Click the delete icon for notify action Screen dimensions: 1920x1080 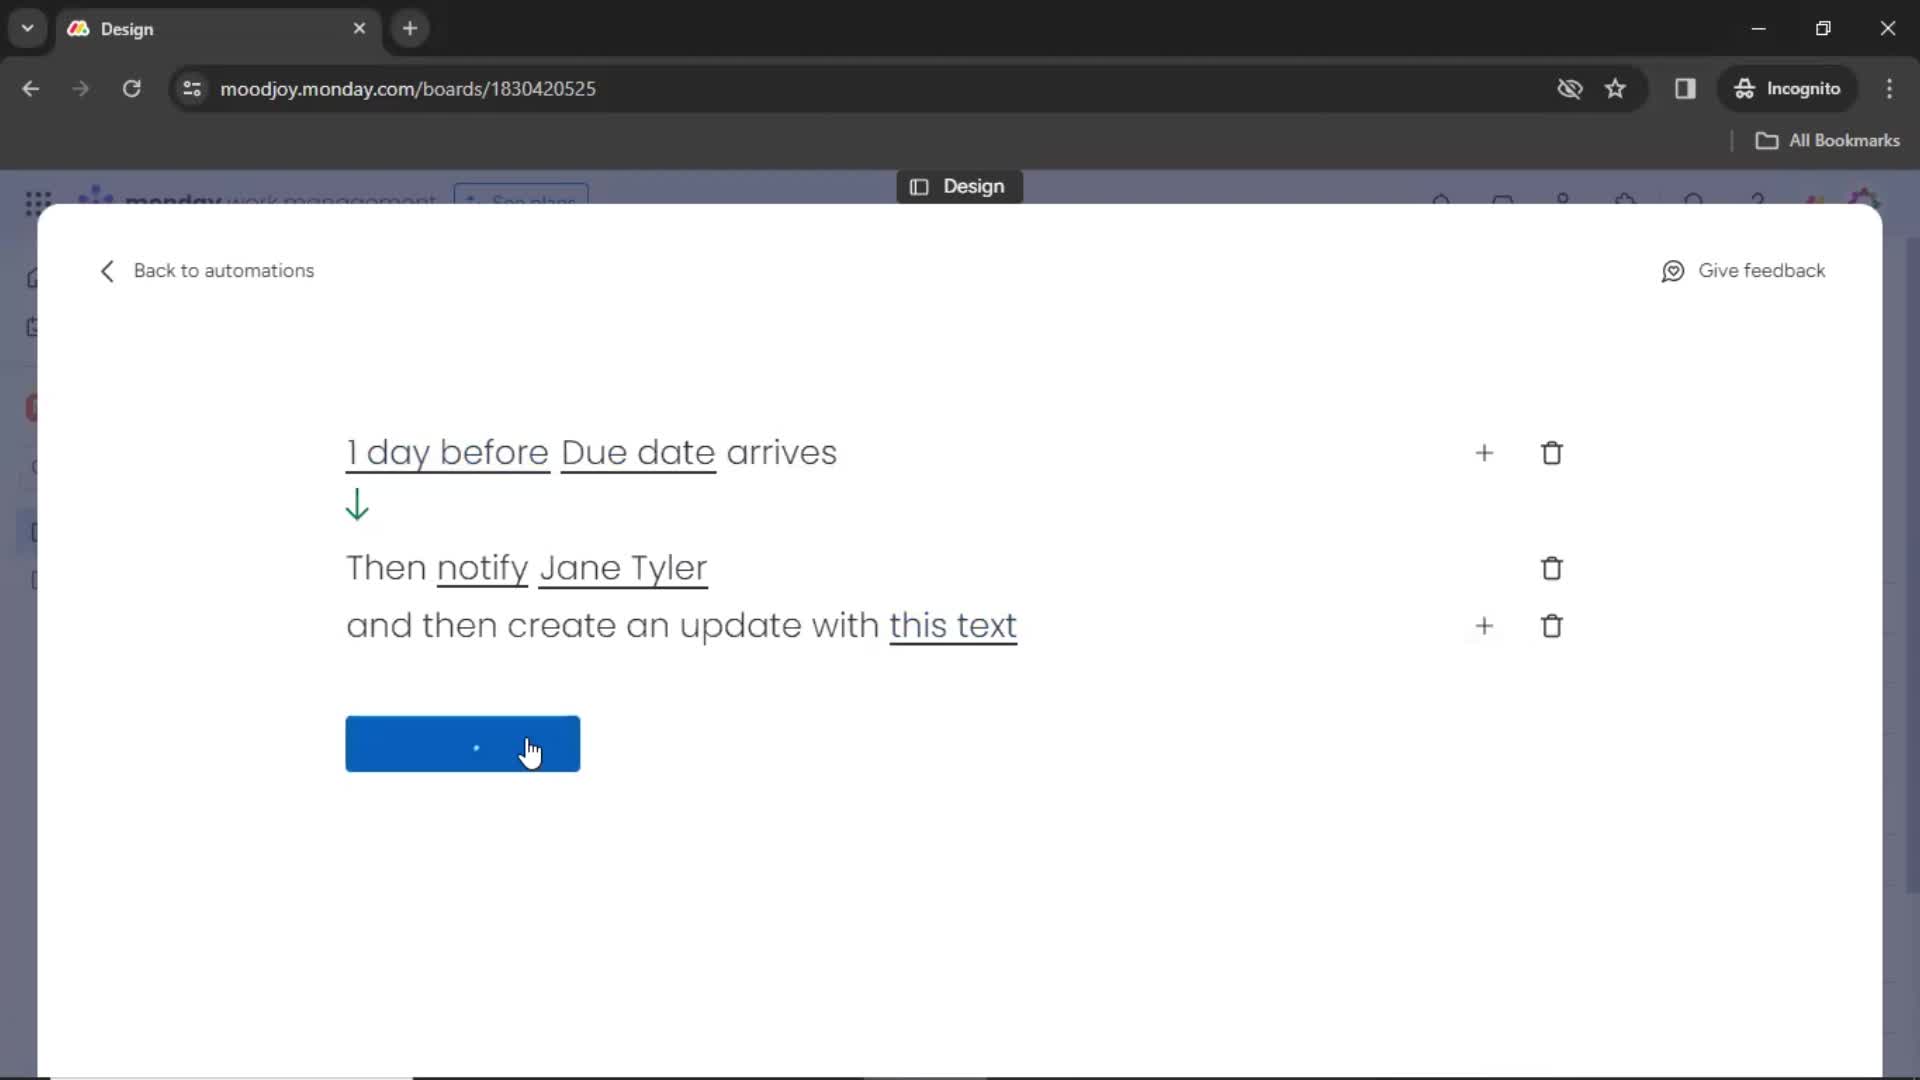[x=1552, y=567]
